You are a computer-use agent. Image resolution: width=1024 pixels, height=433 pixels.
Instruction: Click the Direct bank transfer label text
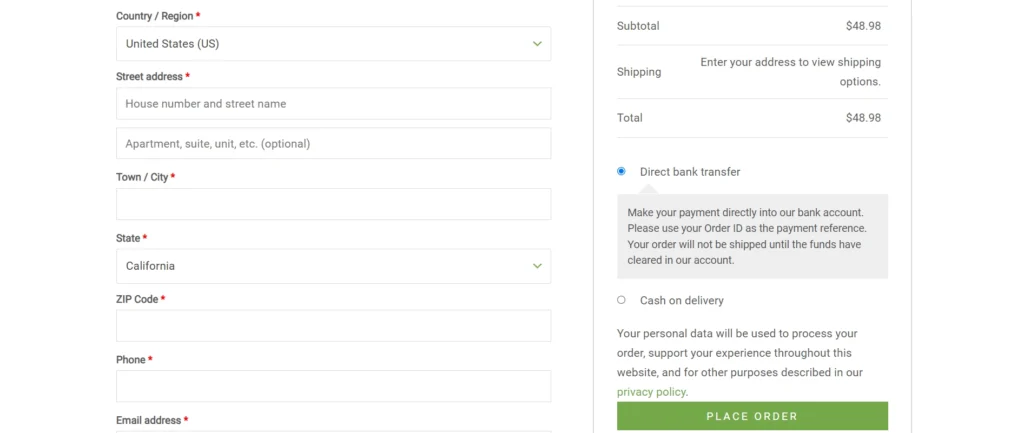pyautogui.click(x=690, y=172)
